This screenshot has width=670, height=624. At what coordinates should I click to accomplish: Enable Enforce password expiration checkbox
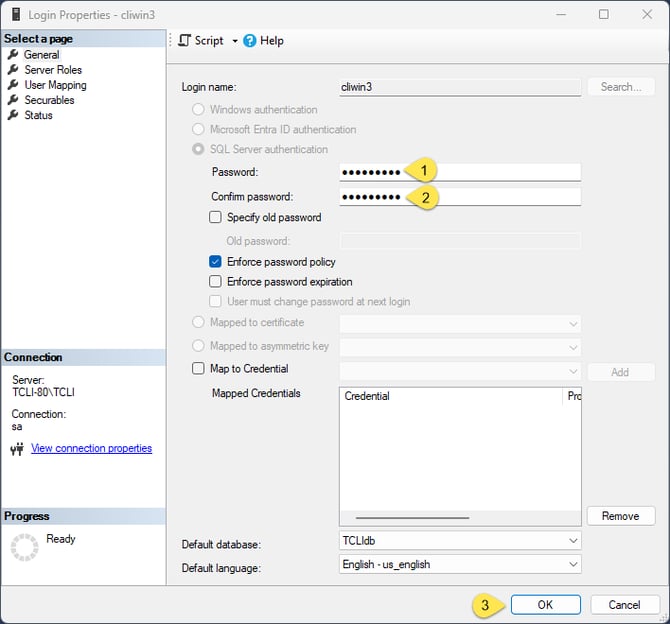(x=215, y=282)
